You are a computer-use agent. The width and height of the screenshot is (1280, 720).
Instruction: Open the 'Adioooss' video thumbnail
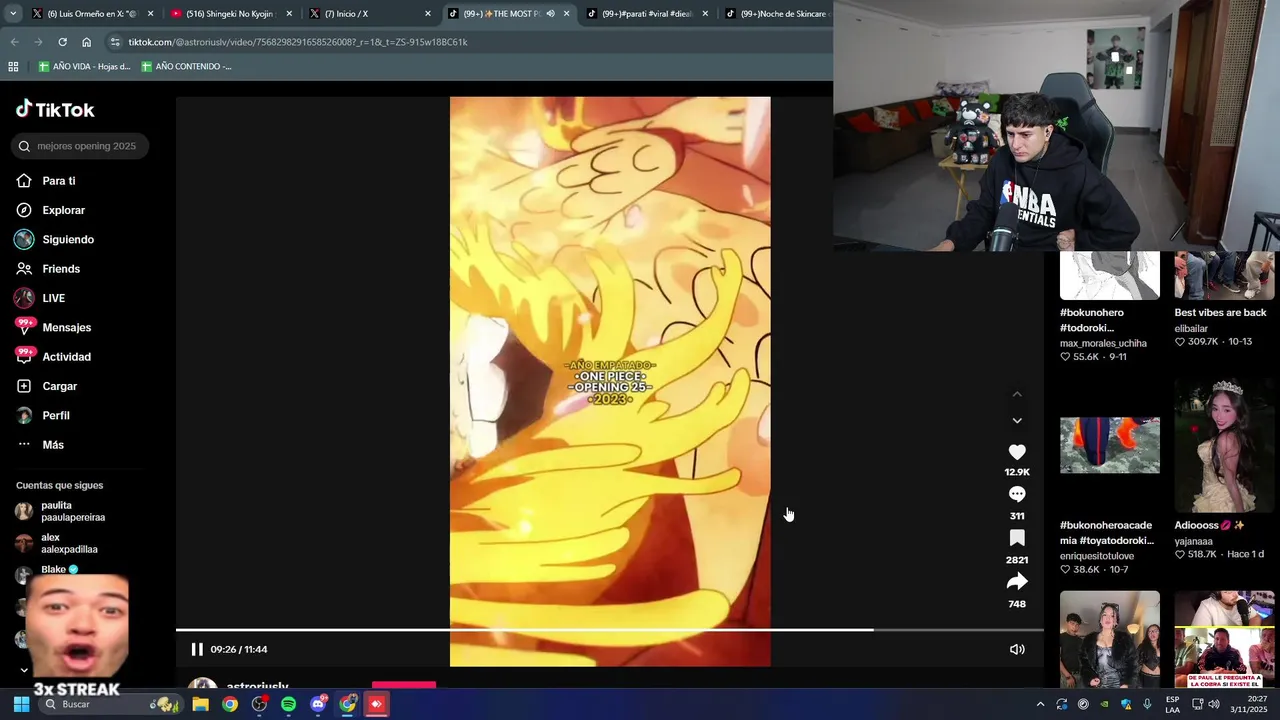tap(1224, 446)
